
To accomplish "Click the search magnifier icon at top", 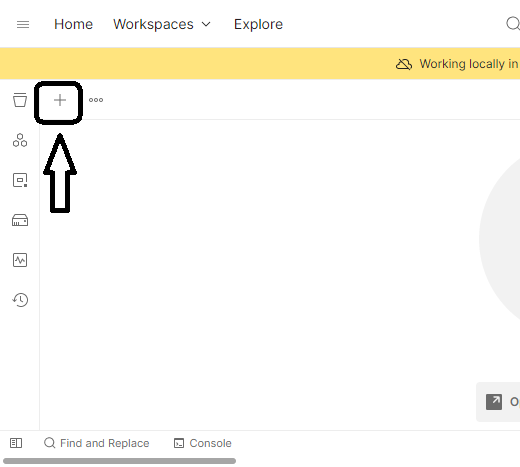I will pos(513,24).
